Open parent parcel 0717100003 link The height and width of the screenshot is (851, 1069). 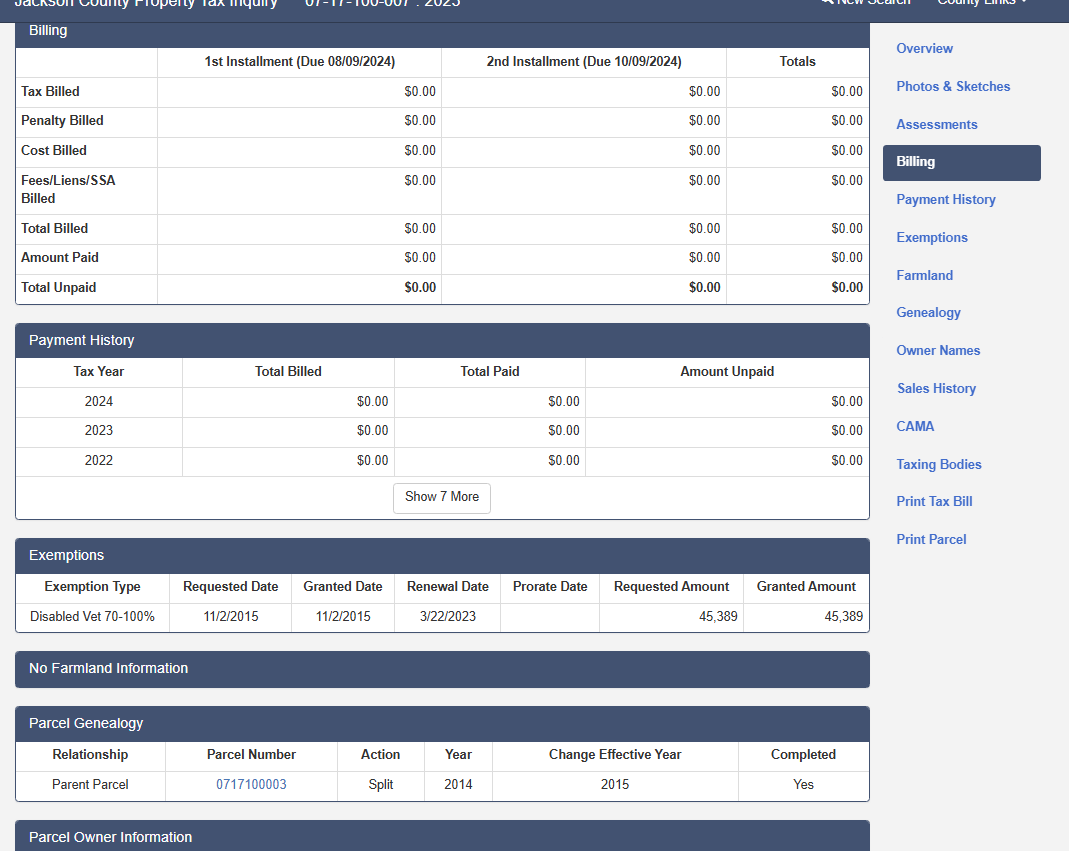[251, 785]
